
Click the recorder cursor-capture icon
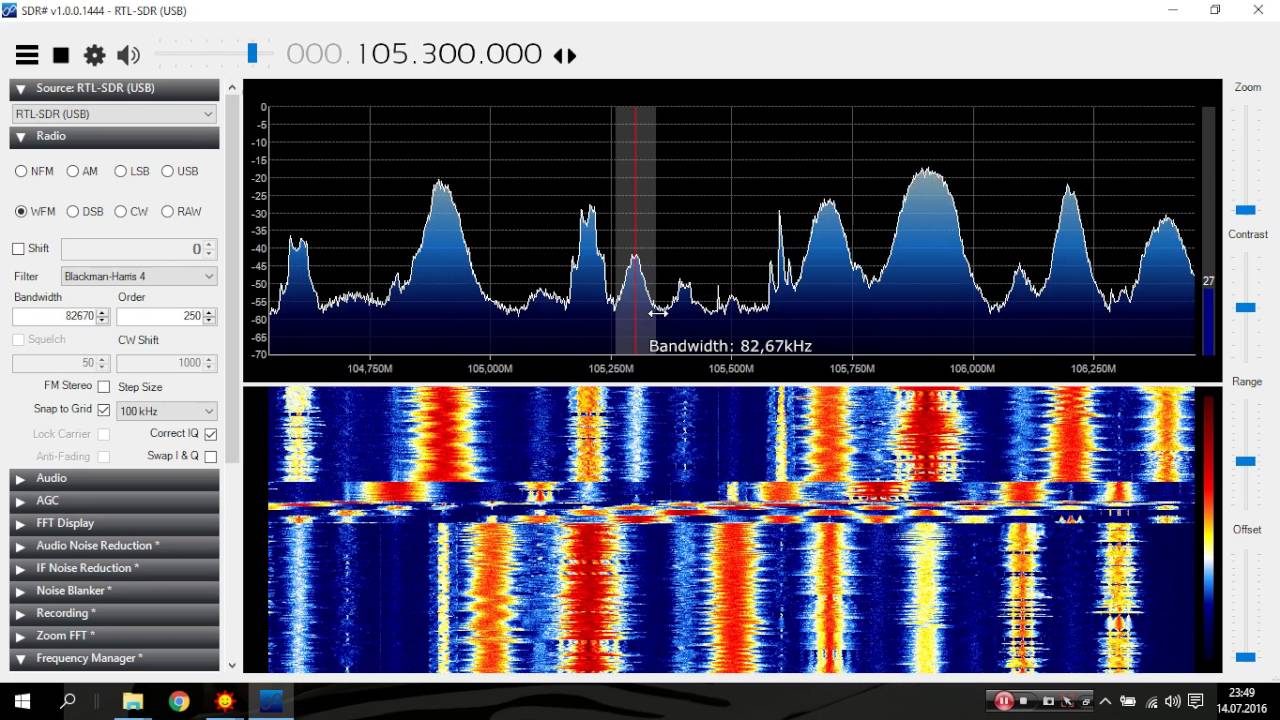[1067, 702]
